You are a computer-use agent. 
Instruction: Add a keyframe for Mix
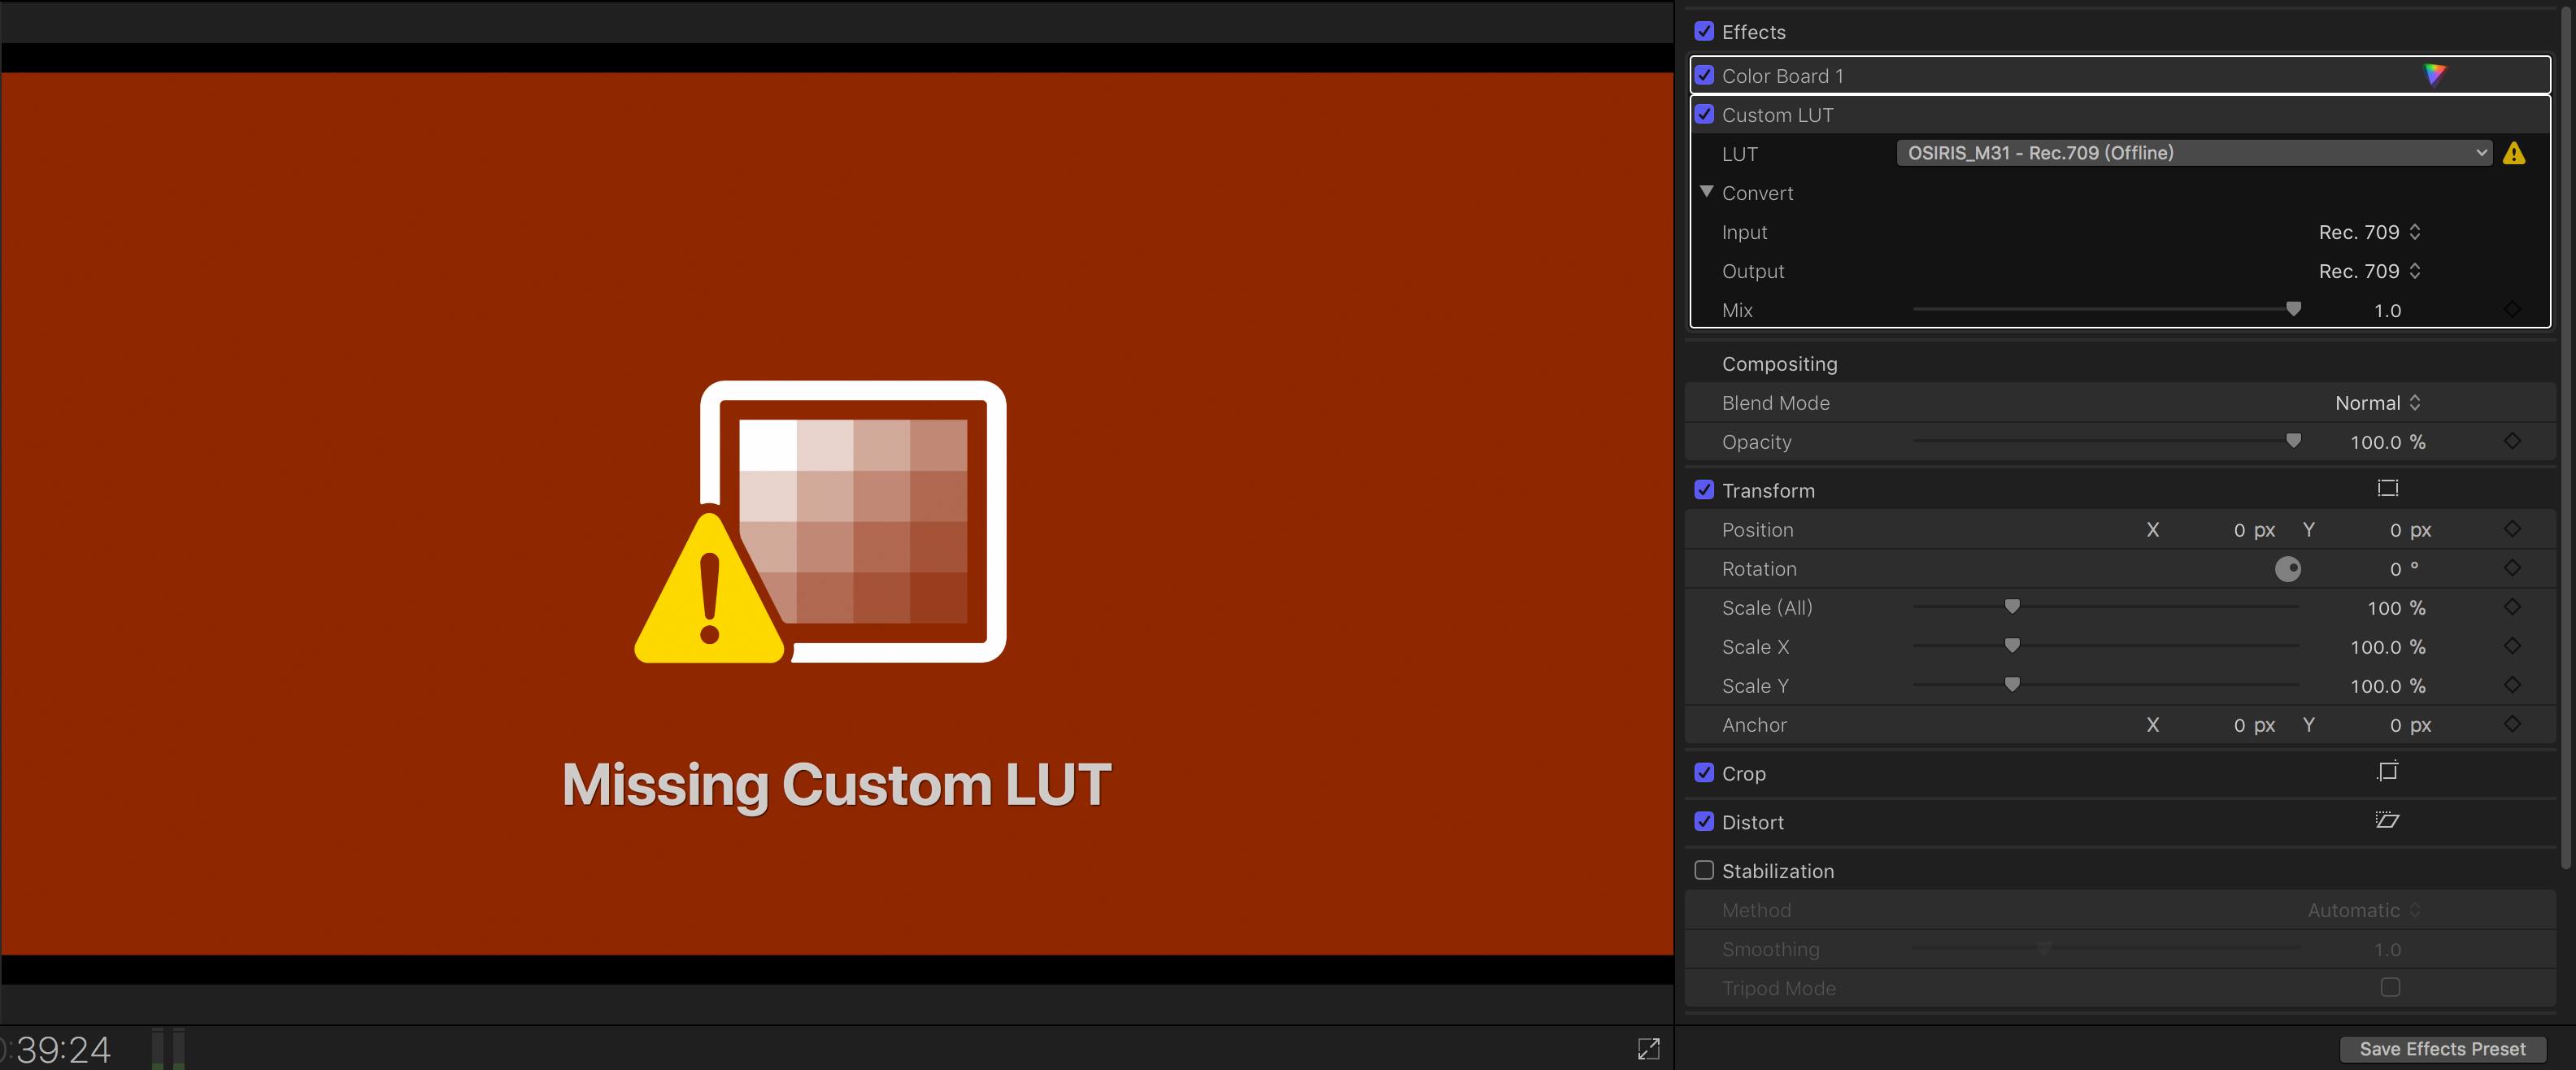click(2512, 310)
